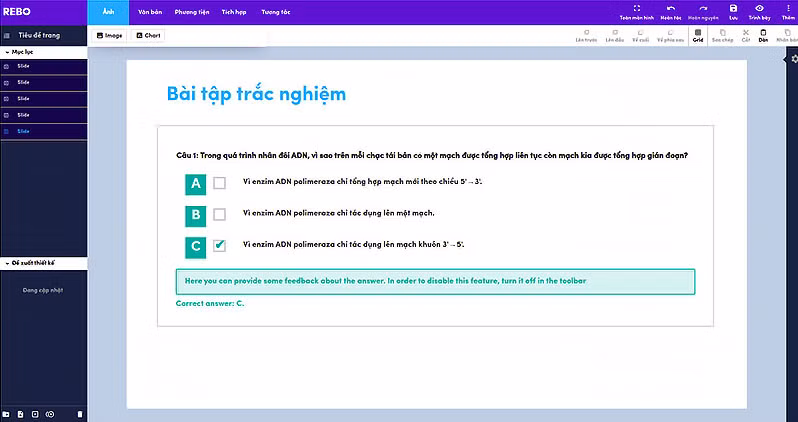Click the teal B answer label
The height and width of the screenshot is (422, 798).
click(x=196, y=215)
